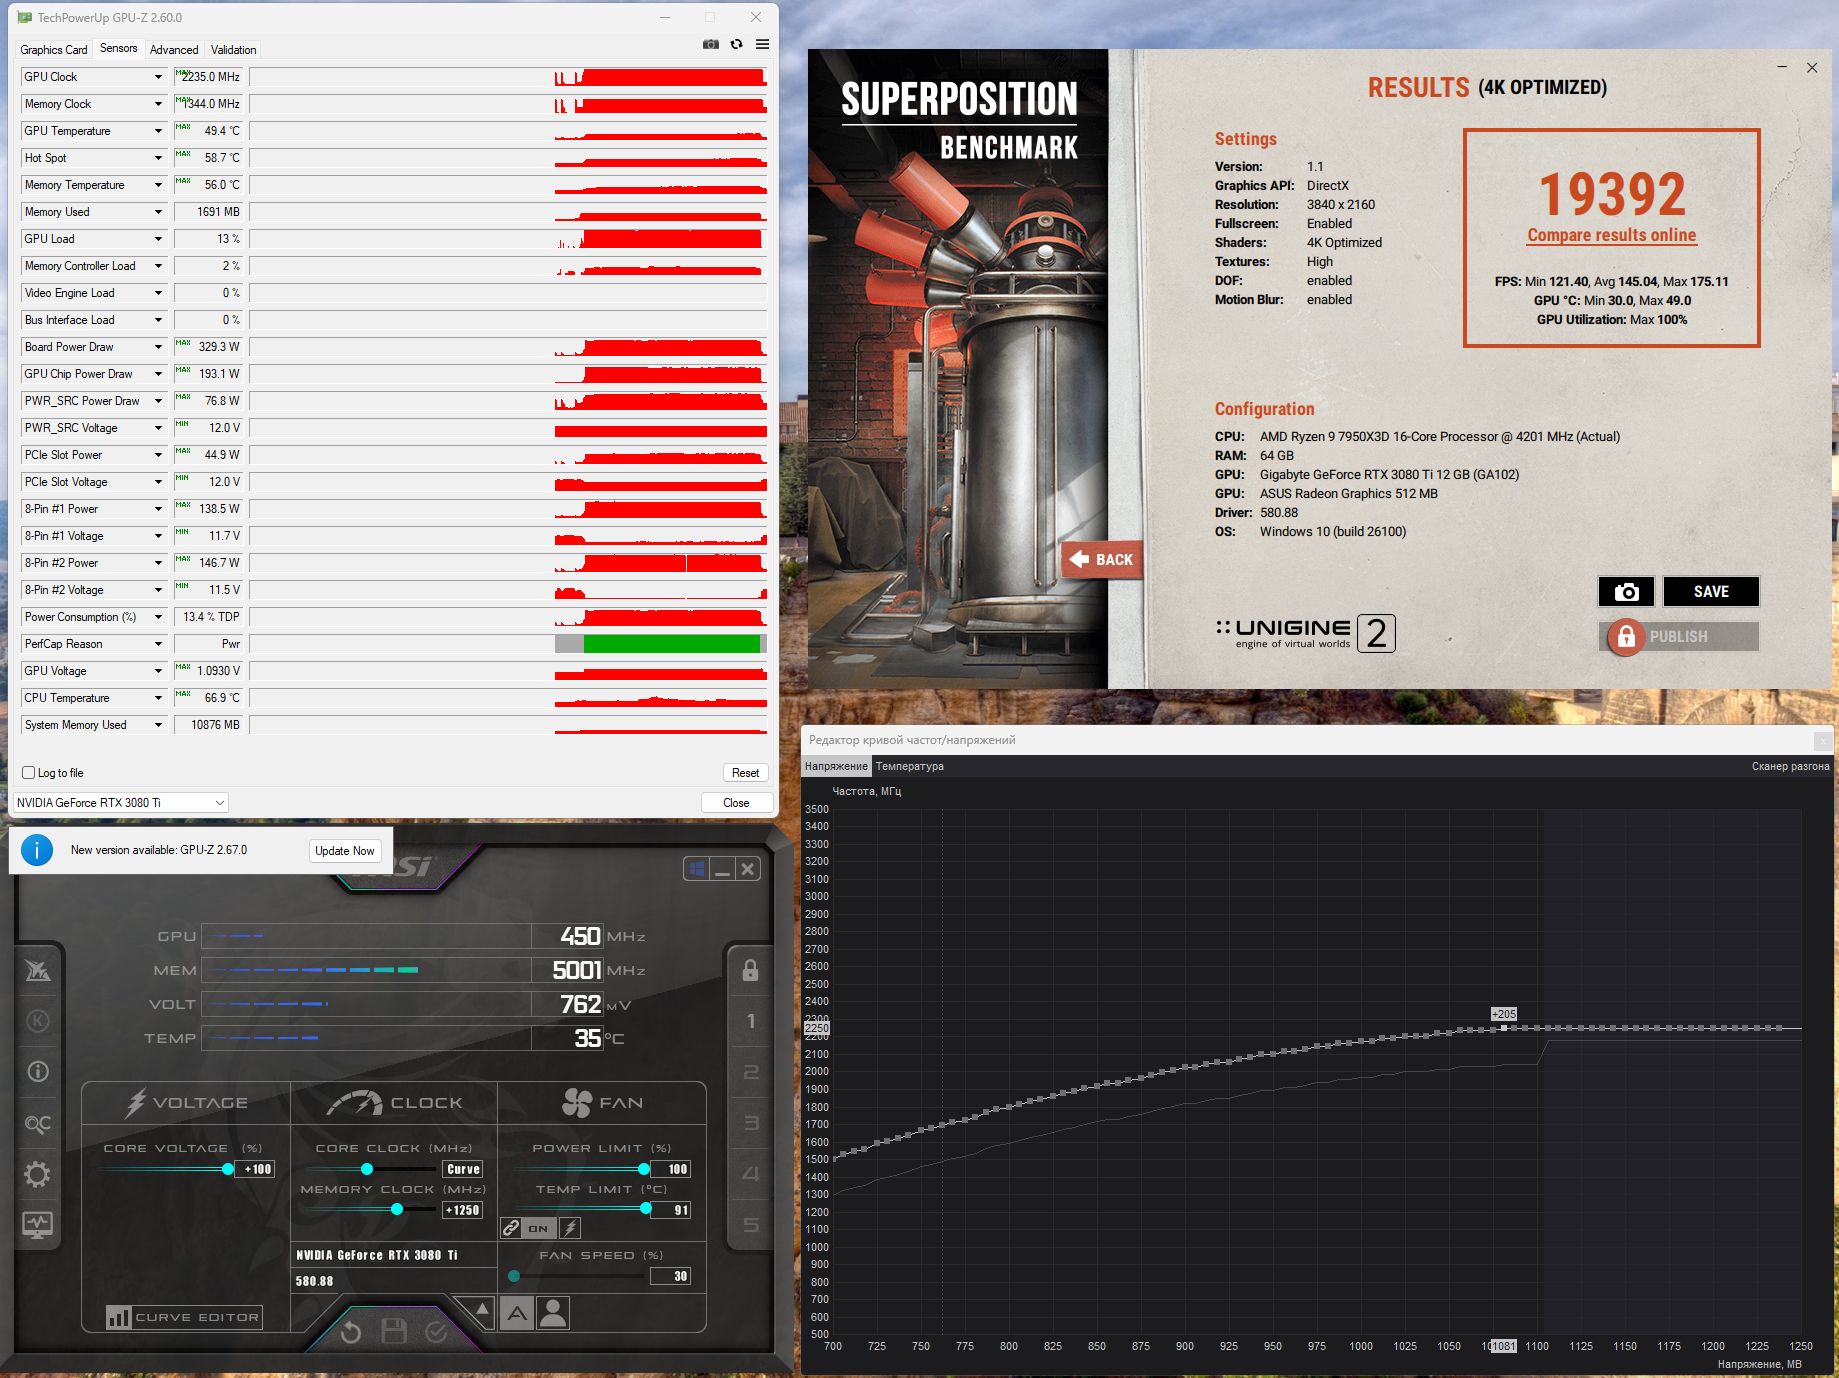Image resolution: width=1839 pixels, height=1378 pixels.
Task: Open the GPU Voltage sensor dropdown
Action: tap(158, 671)
